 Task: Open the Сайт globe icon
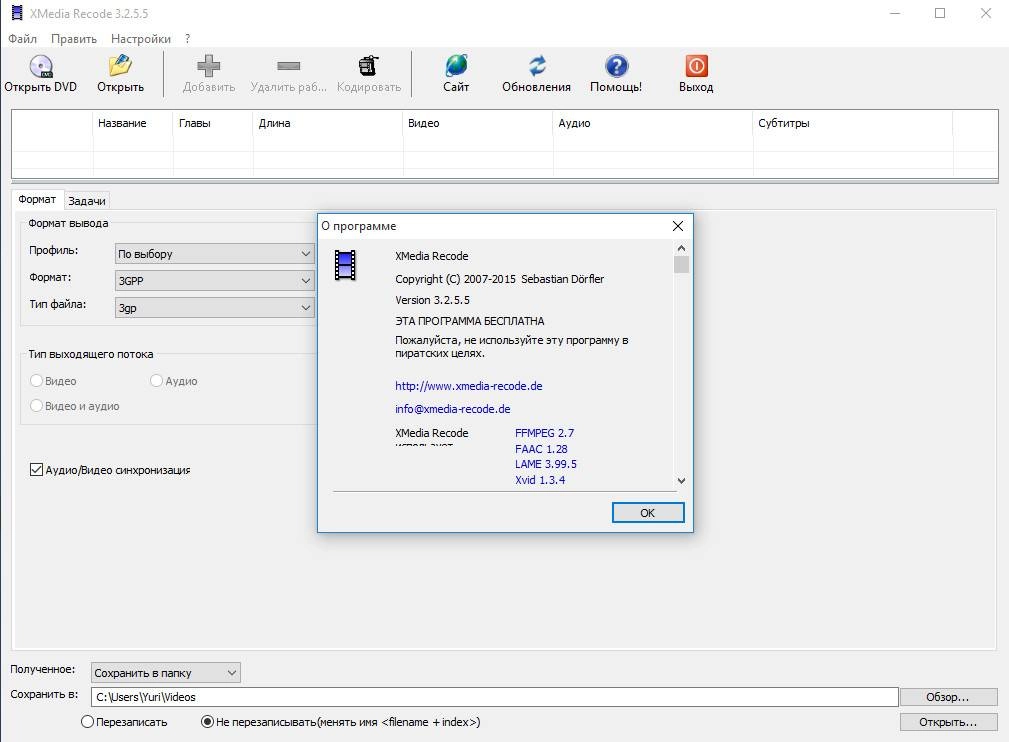click(456, 66)
